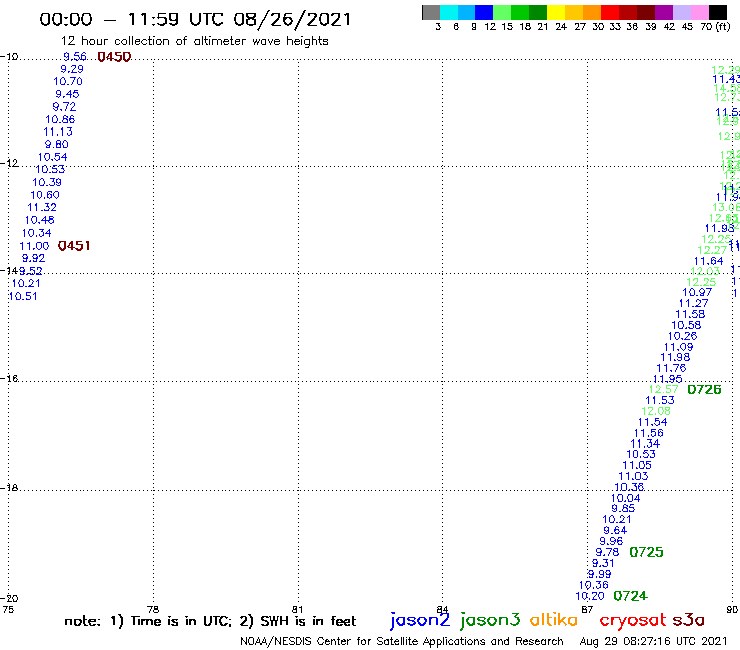The width and height of the screenshot is (740, 650).
Task: Click the wave height value '11.34'
Action: pyautogui.click(x=645, y=444)
